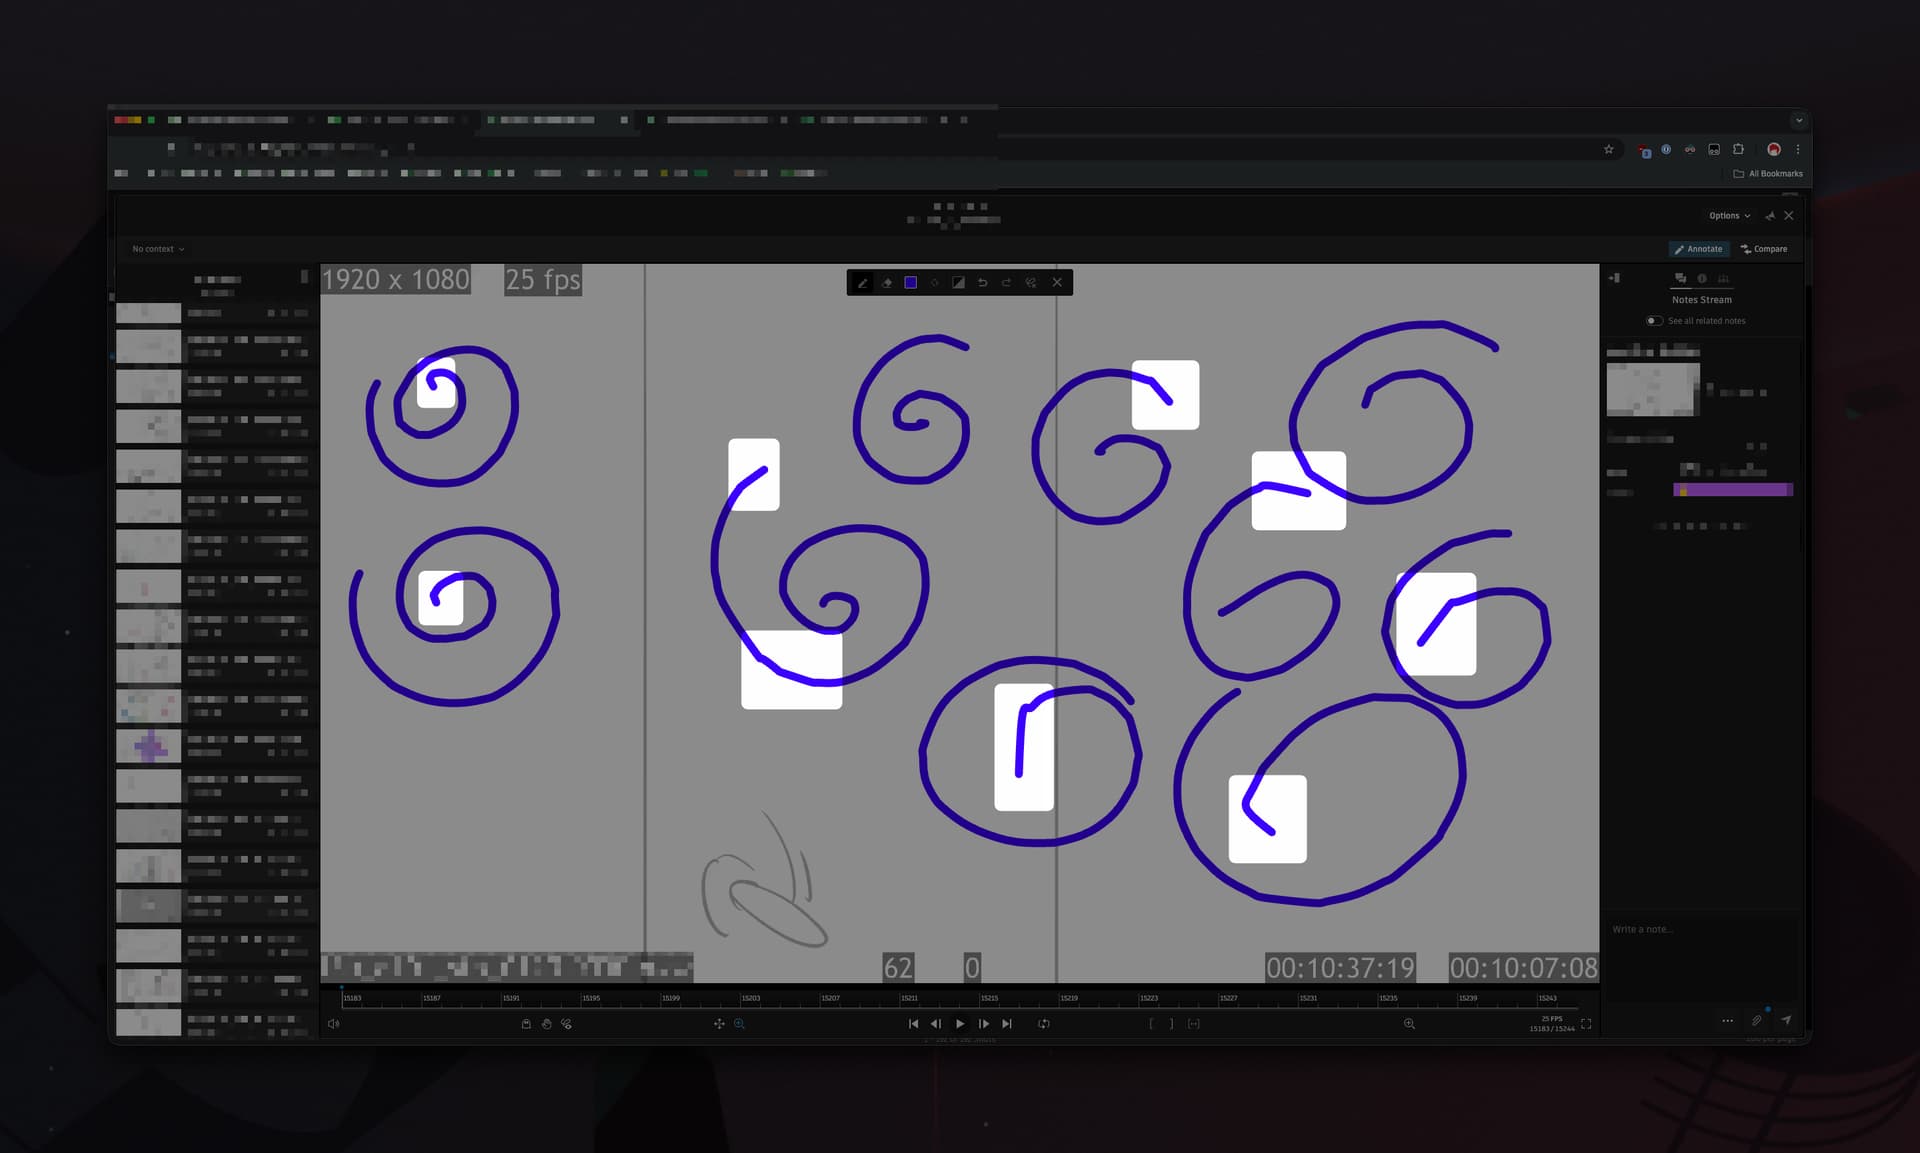Switch to the Notes Stream tab
This screenshot has height=1153, width=1920.
tap(1680, 278)
